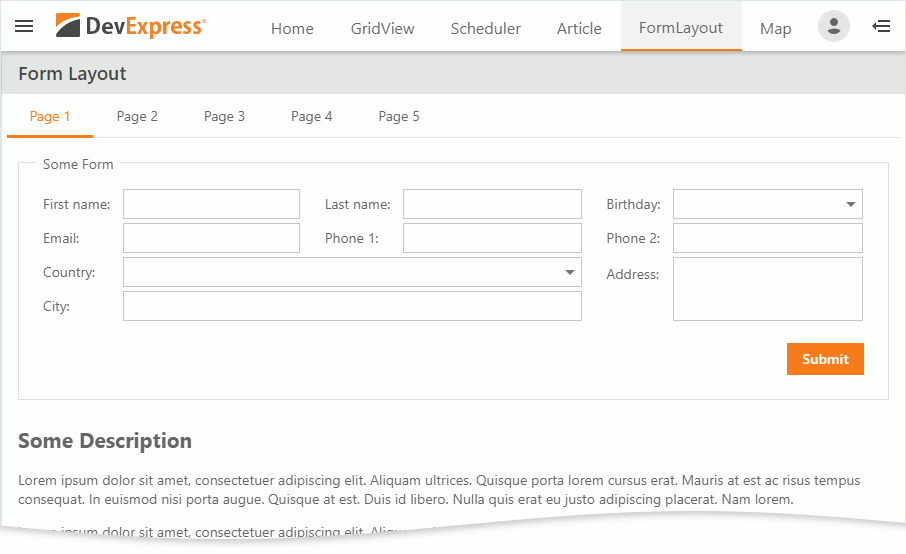The image size is (906, 554).
Task: Expand the Birthday date dropdown
Action: pos(851,204)
